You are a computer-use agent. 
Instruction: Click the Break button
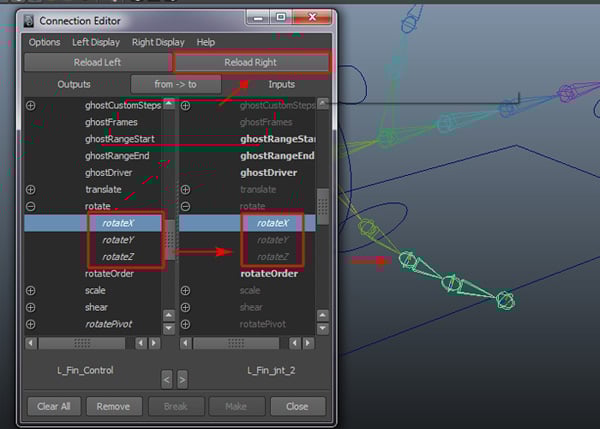[176, 406]
